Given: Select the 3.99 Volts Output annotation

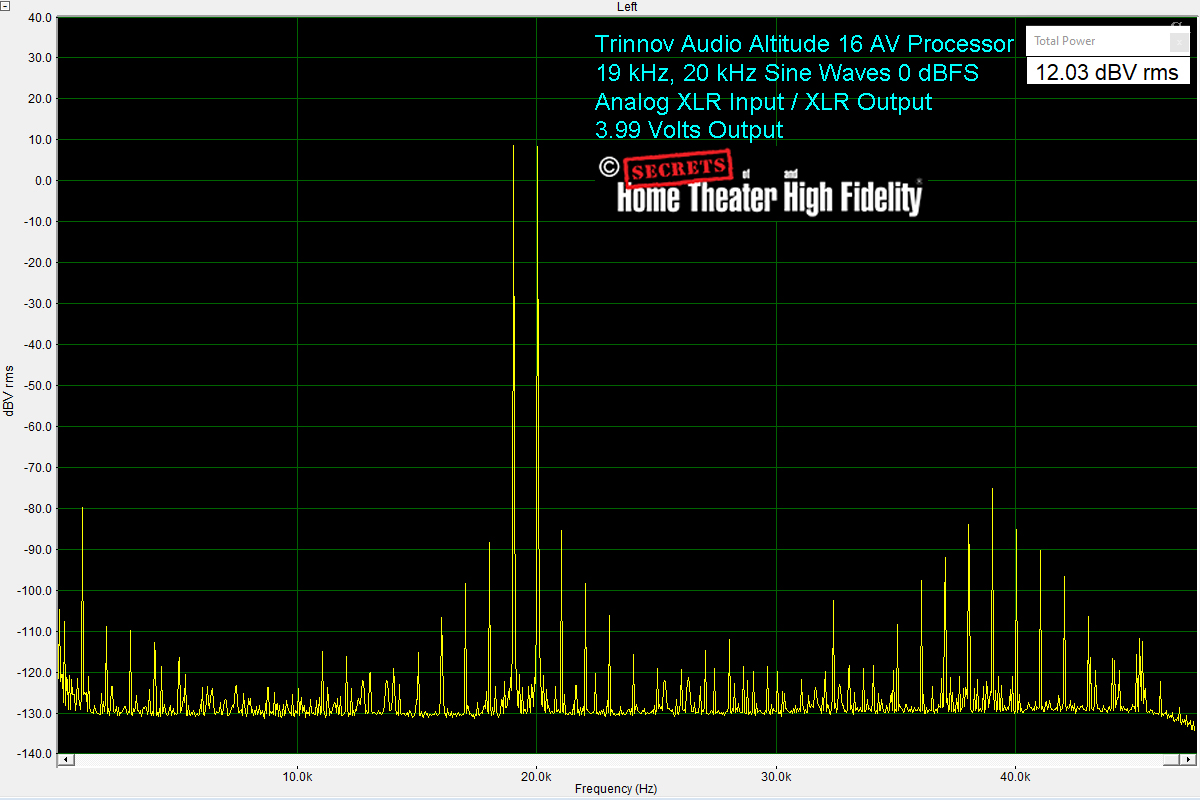Looking at the screenshot, I should click(689, 130).
